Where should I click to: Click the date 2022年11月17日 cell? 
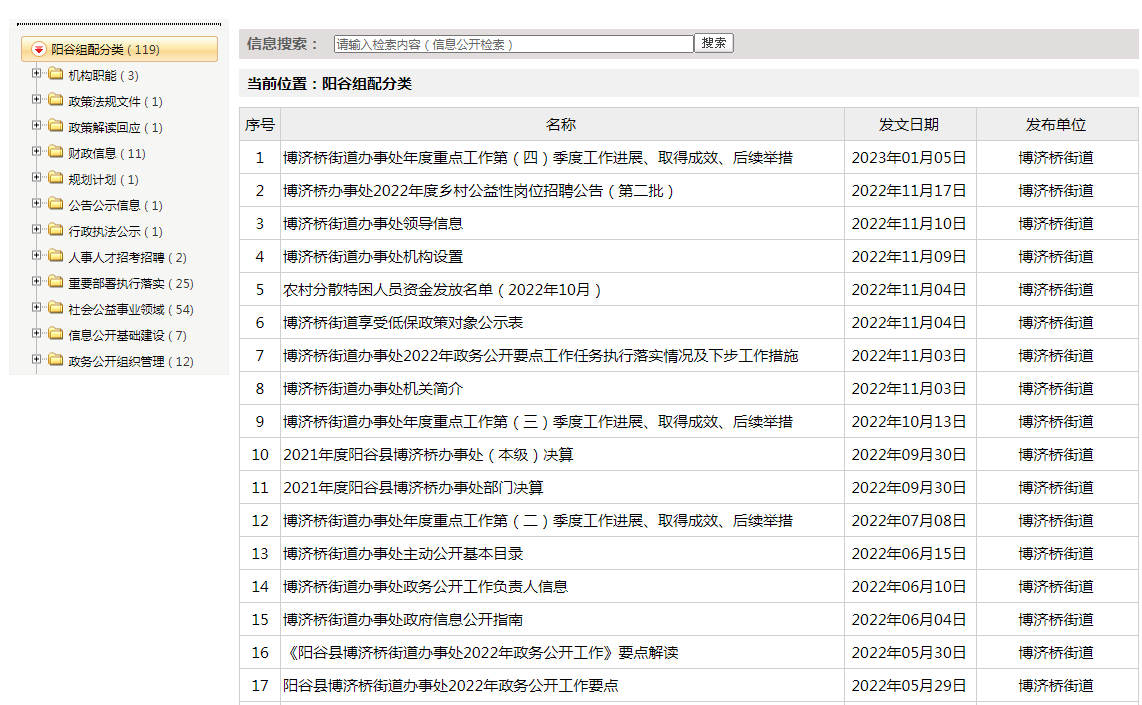click(909, 191)
